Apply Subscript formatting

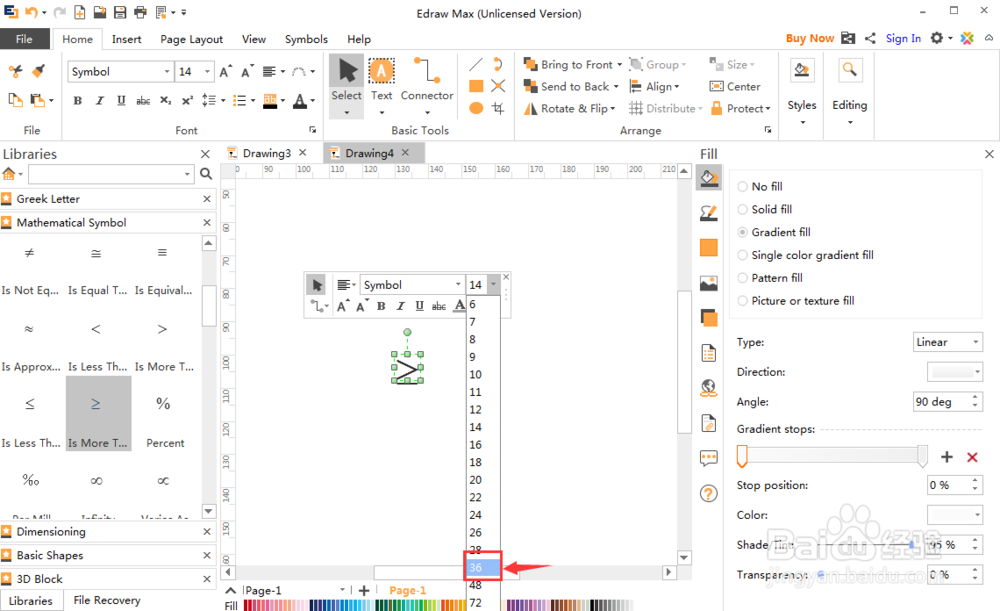[165, 101]
